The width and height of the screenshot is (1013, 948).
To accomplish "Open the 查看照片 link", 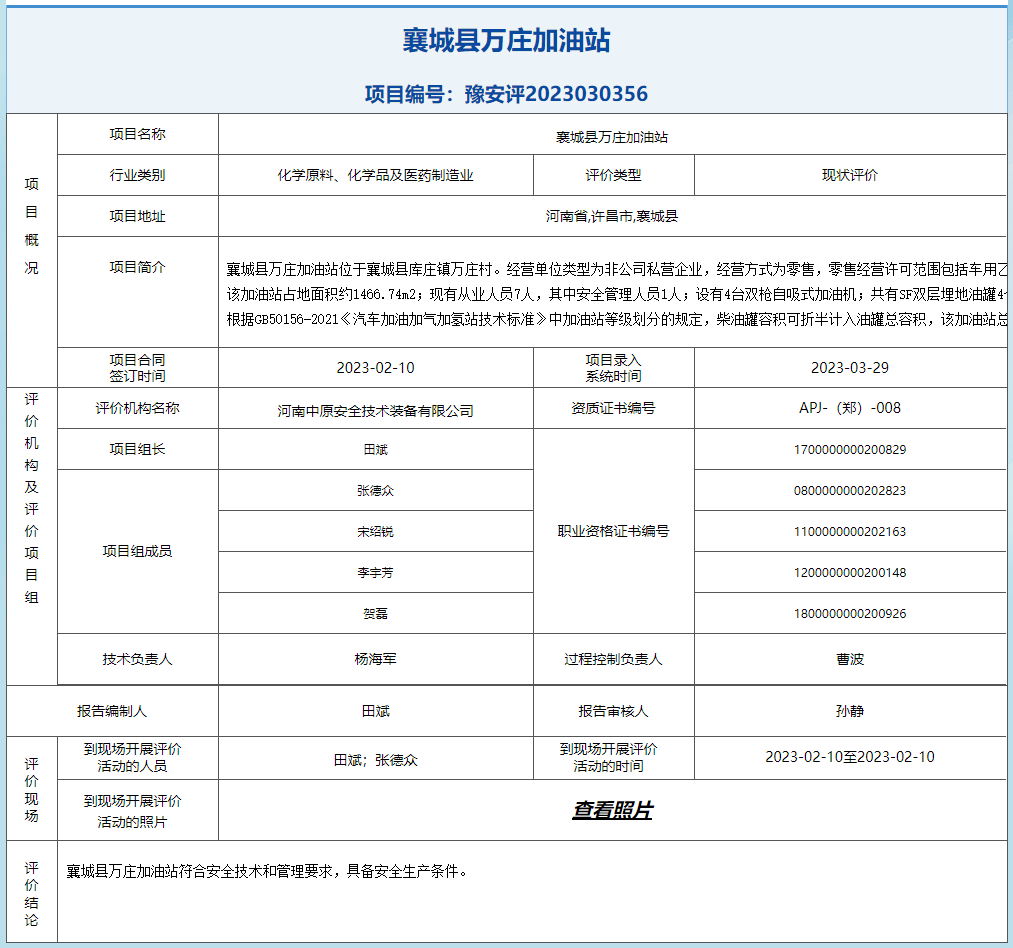I will (x=612, y=810).
